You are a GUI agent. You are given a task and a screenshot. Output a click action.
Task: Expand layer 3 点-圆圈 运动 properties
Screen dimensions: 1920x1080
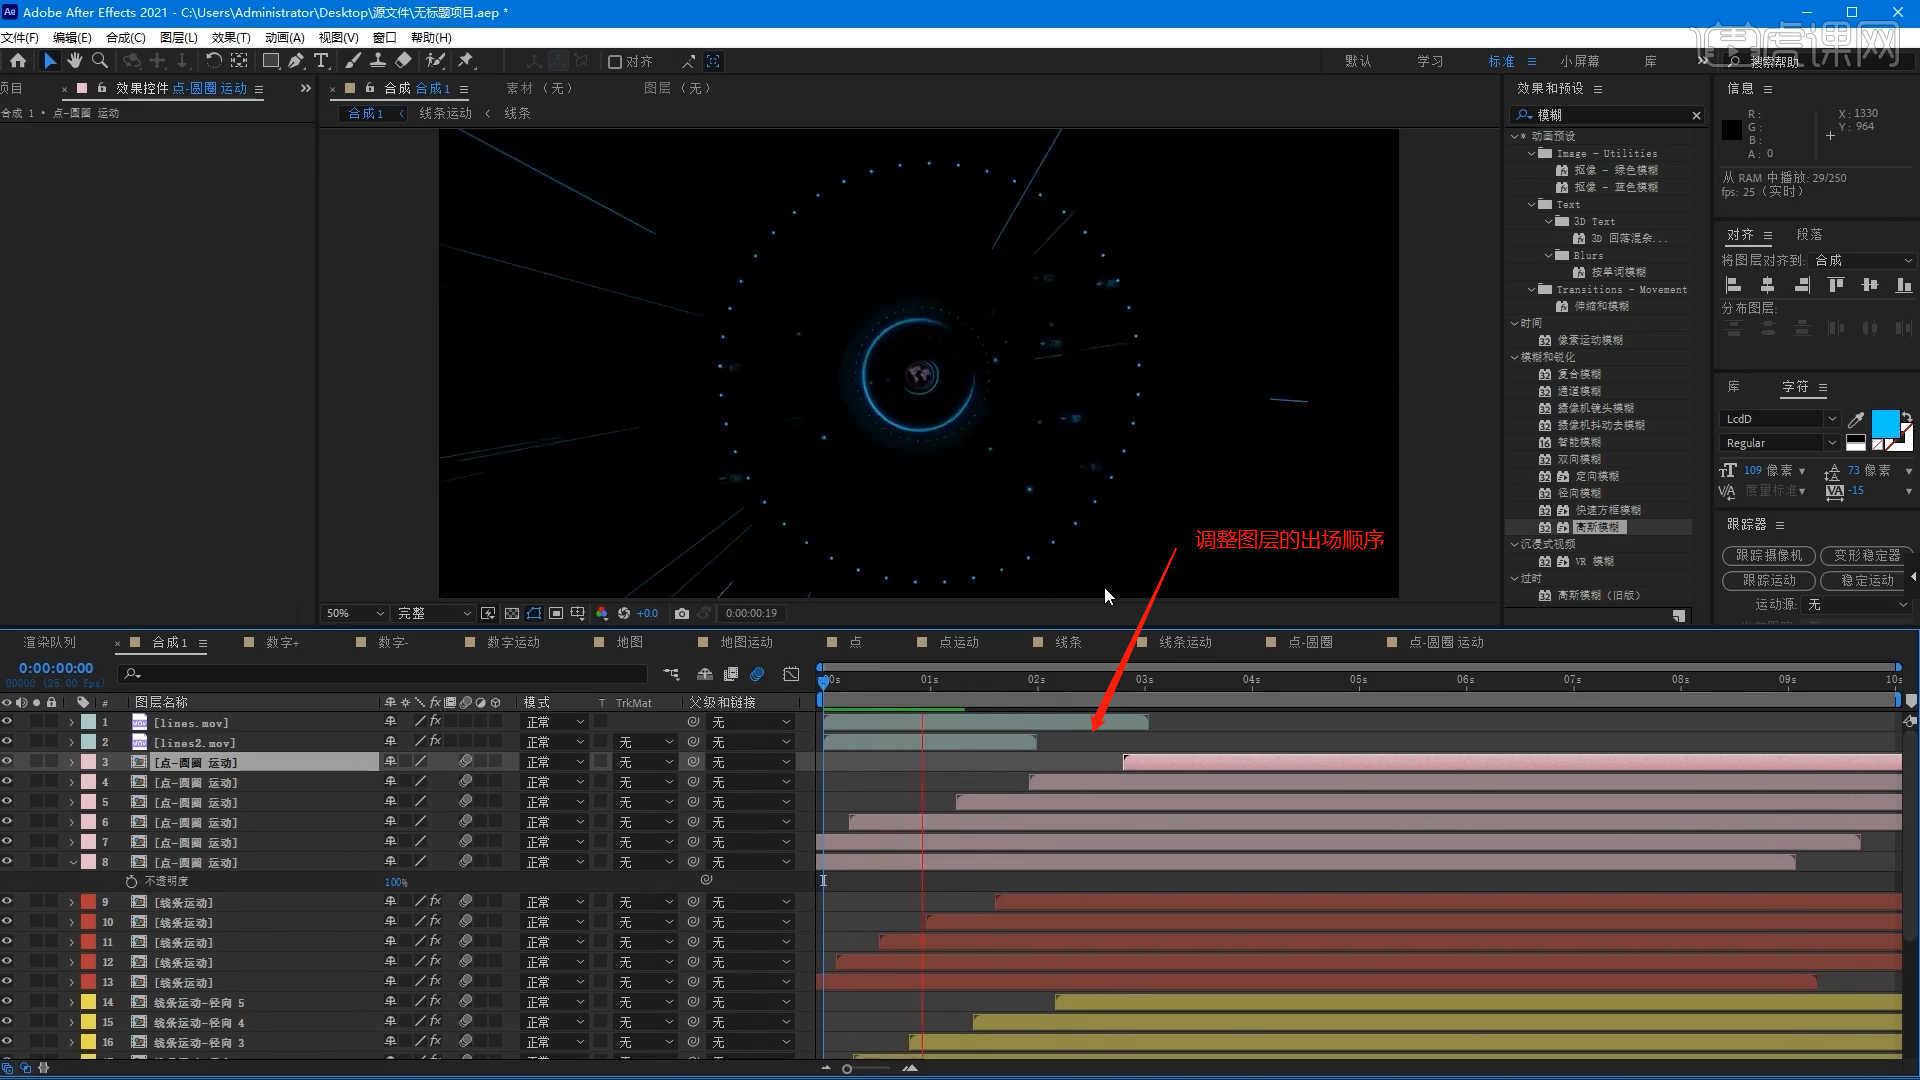coord(72,762)
